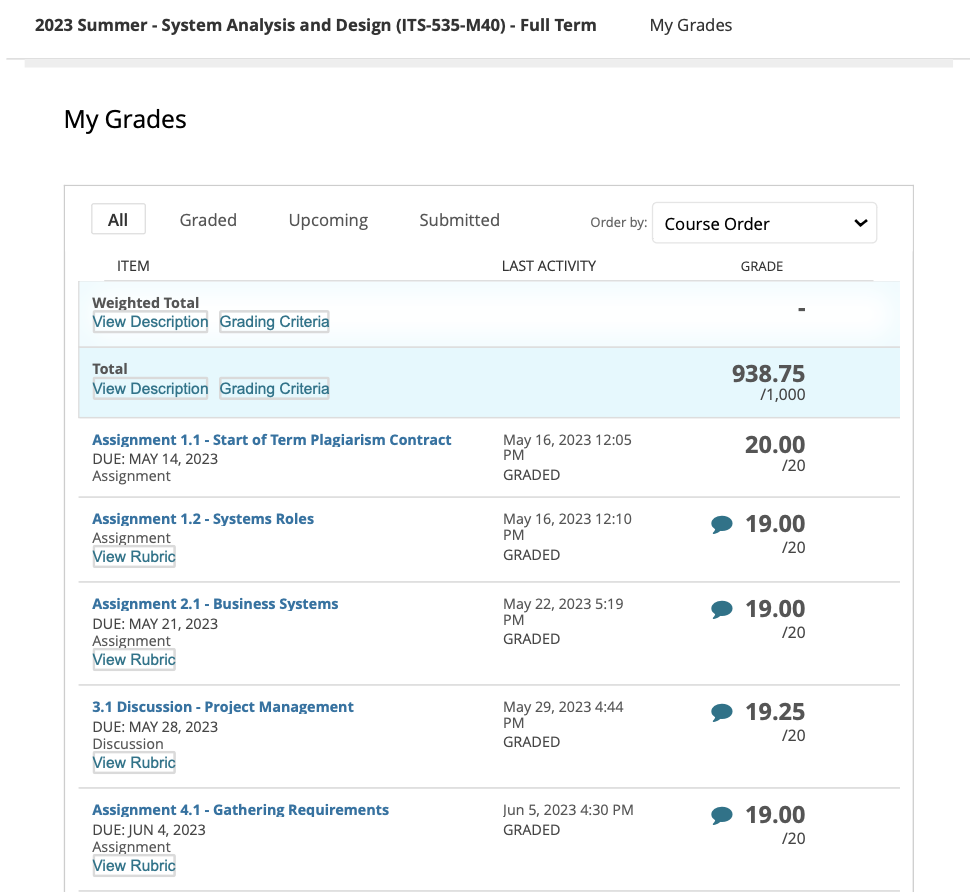Click View Description under Total row
This screenshot has height=892, width=970.
(150, 389)
